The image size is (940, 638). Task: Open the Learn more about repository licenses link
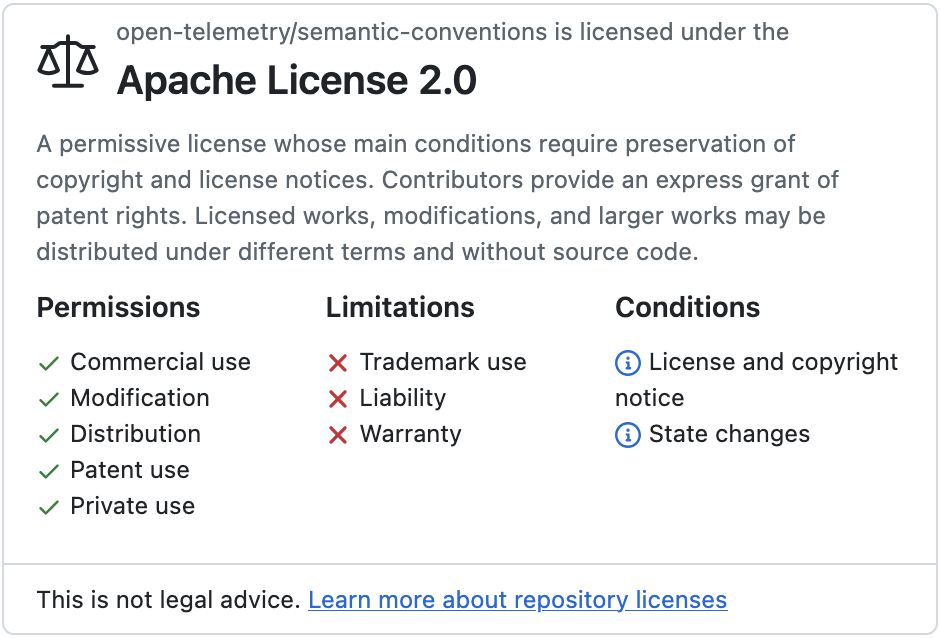pyautogui.click(x=517, y=600)
